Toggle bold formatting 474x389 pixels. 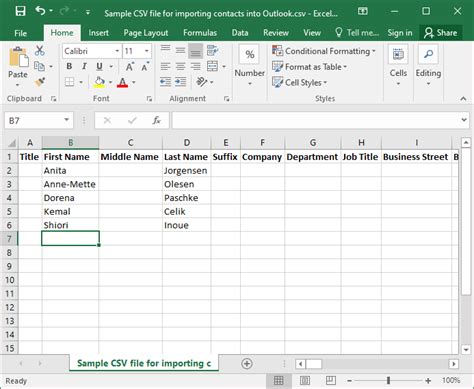pos(69,66)
